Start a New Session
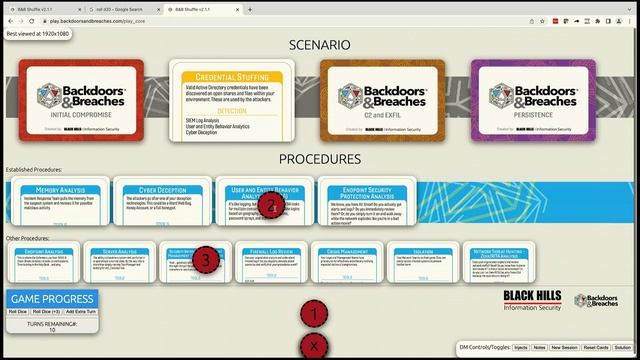This screenshot has width=640, height=360. tap(564, 347)
